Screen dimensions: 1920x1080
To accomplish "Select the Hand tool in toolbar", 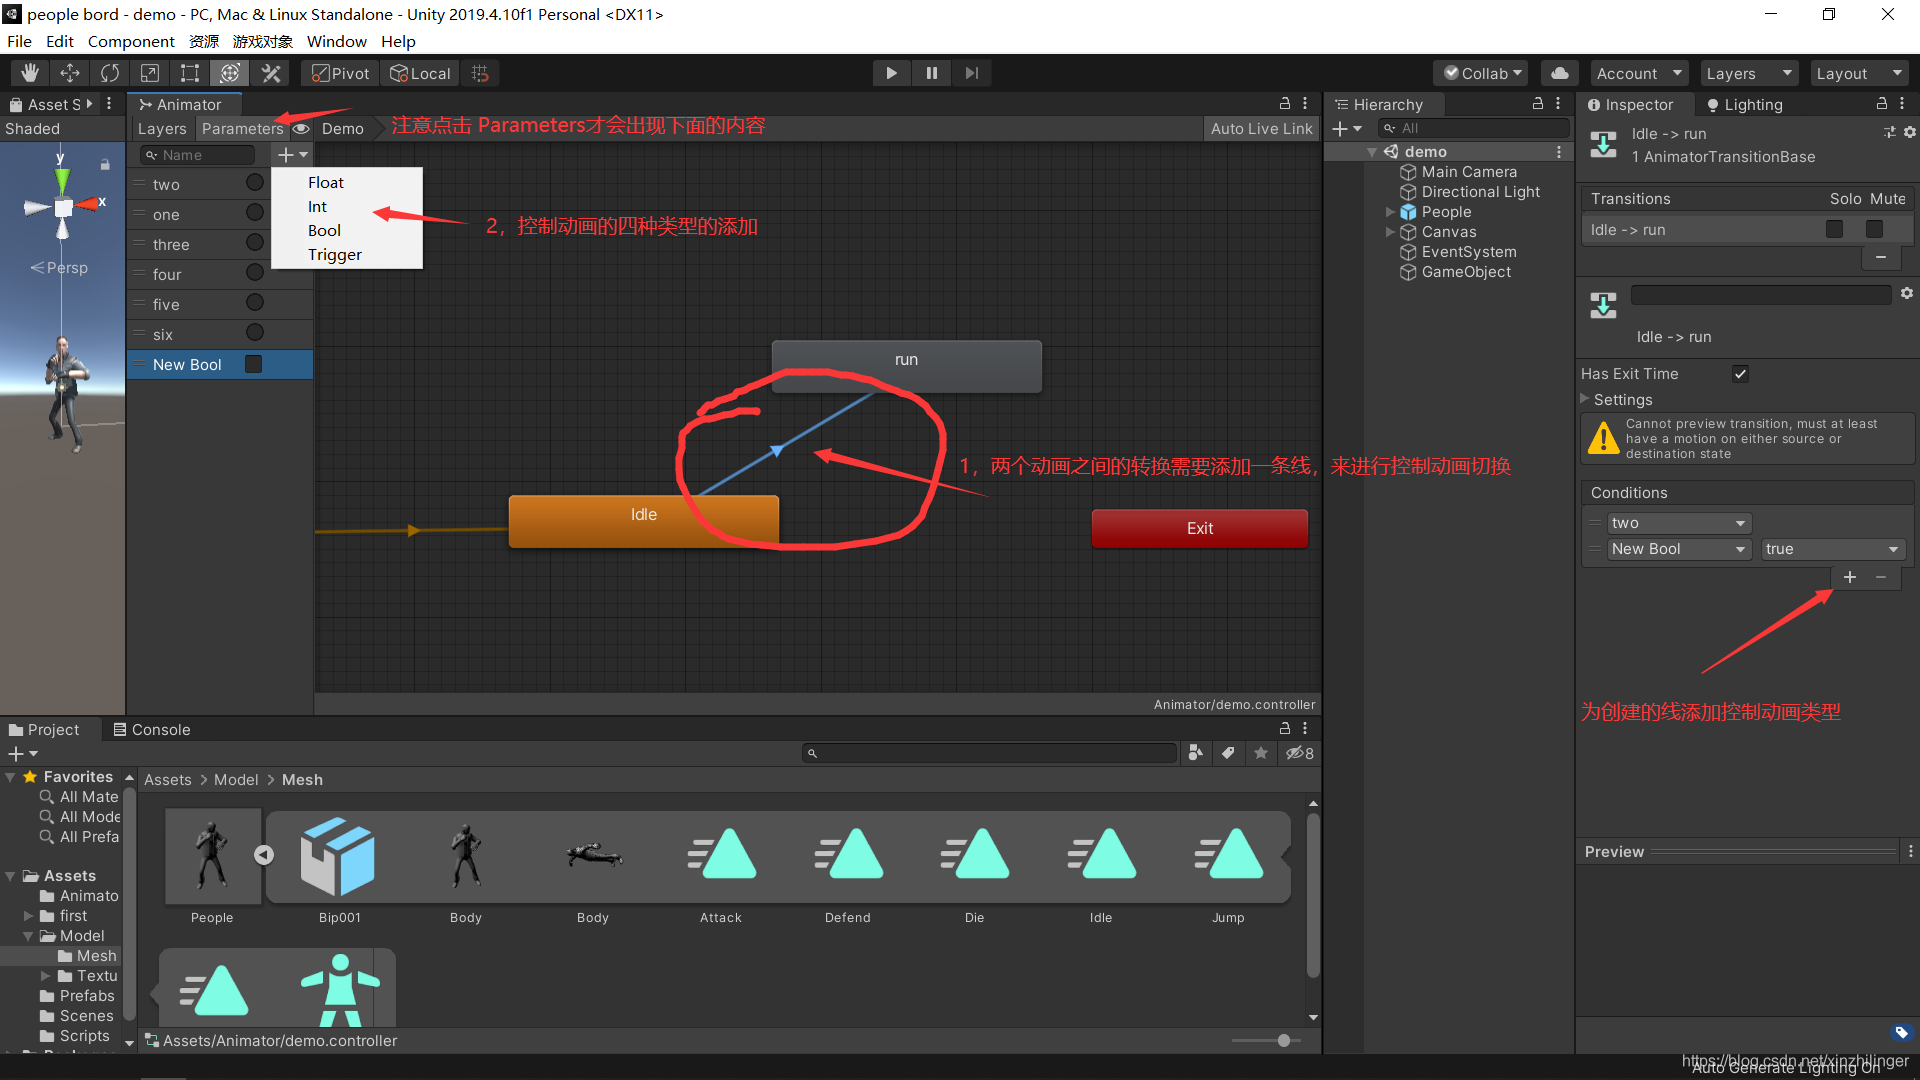I will [x=30, y=73].
